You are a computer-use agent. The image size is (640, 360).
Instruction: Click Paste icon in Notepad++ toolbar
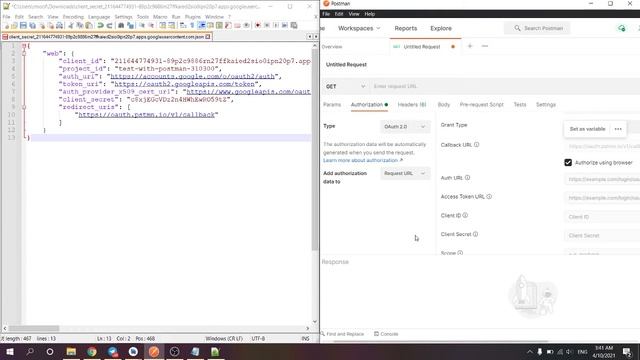[x=89, y=25]
